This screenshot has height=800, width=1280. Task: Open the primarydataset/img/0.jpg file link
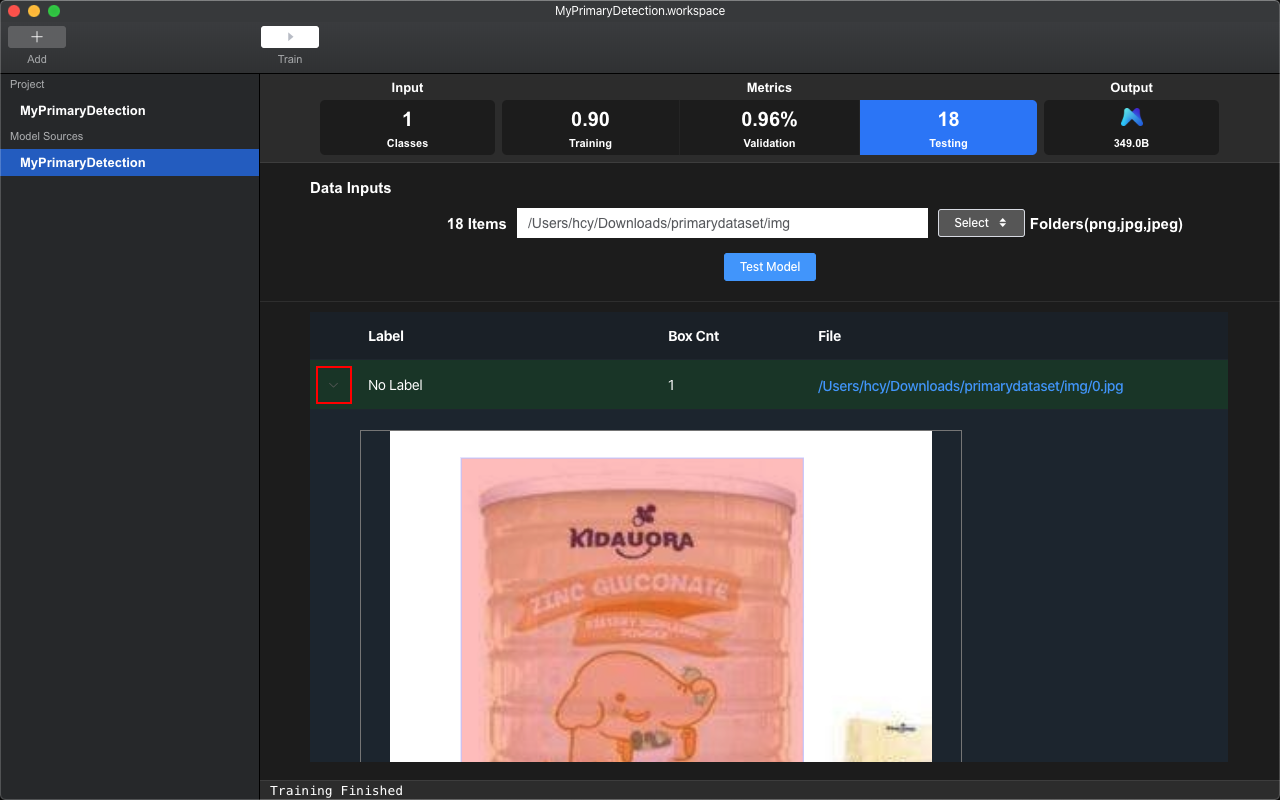pyautogui.click(x=970, y=386)
